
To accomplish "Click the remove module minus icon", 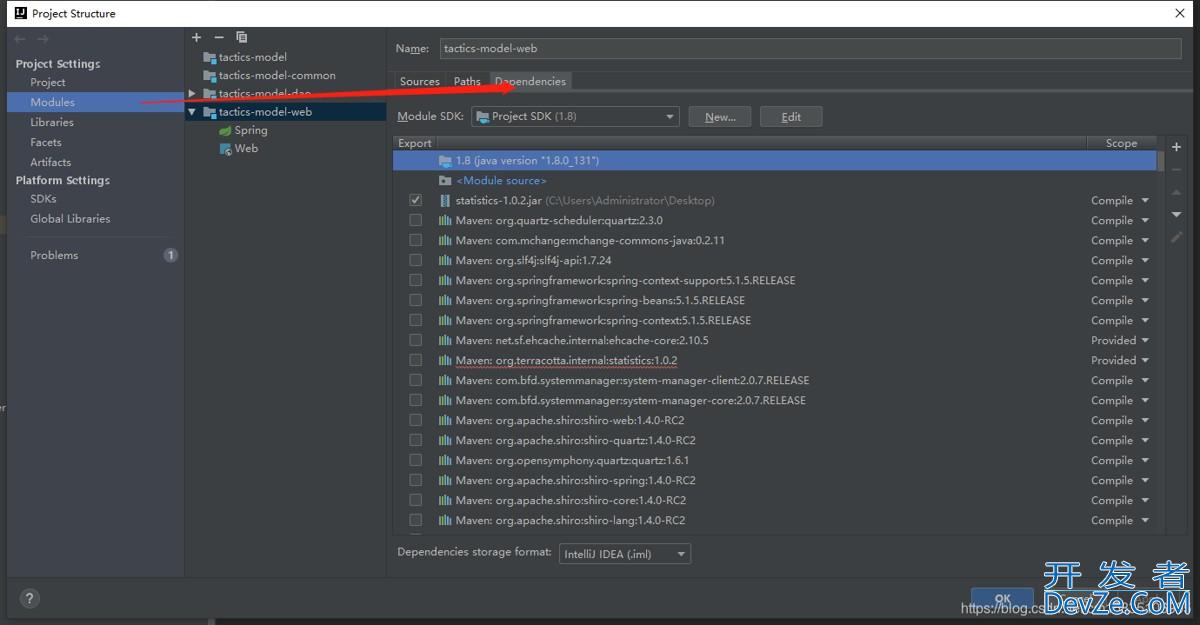I will pos(219,37).
